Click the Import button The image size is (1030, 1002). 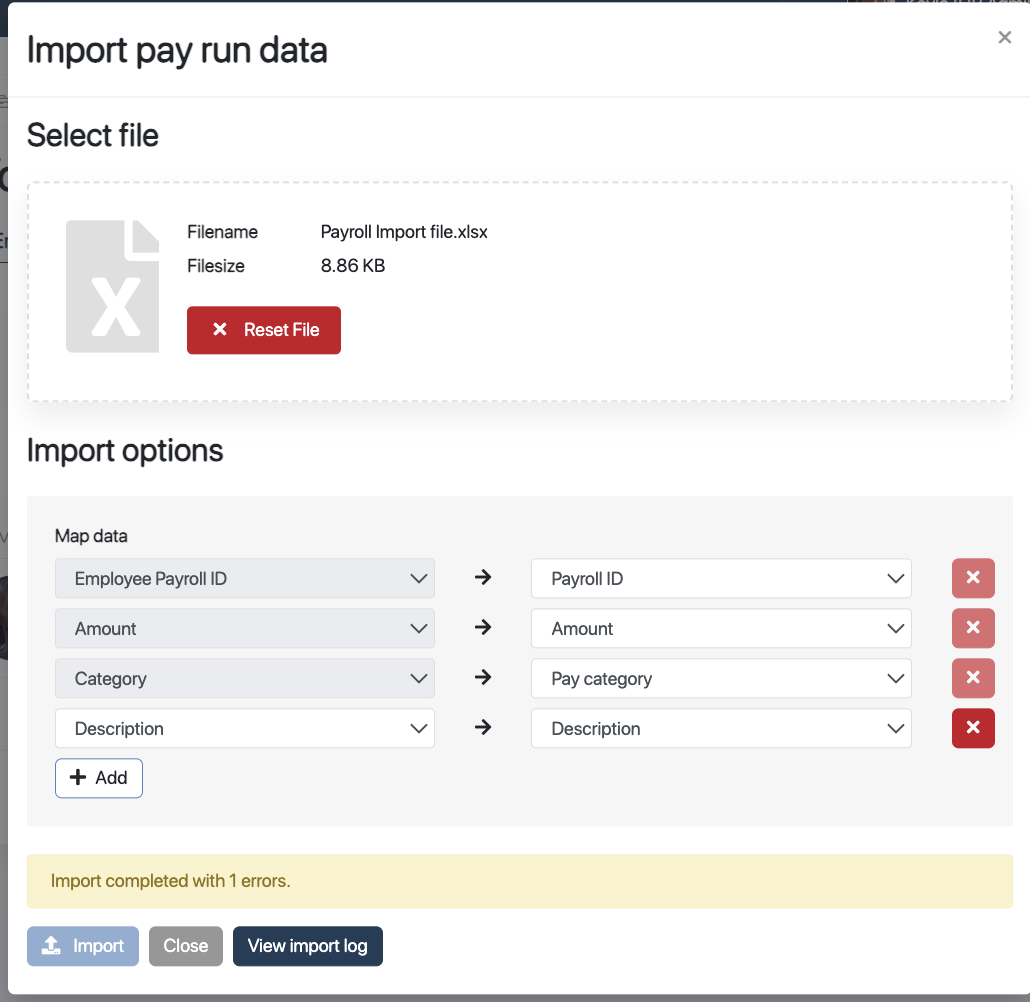[x=83, y=946]
